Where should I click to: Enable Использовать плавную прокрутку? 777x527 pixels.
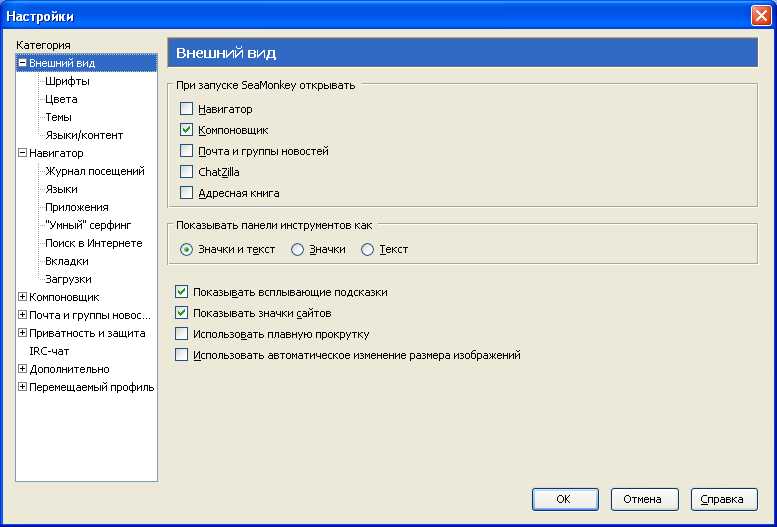click(x=181, y=334)
